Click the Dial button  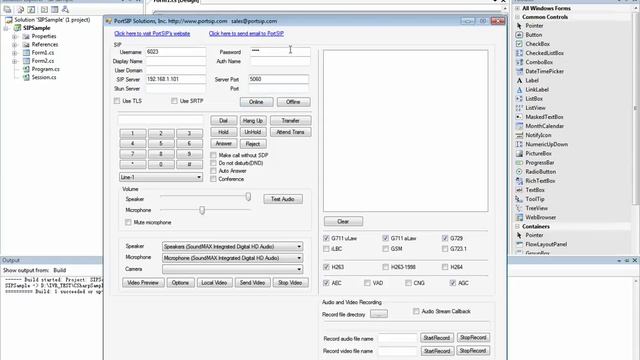click(x=223, y=121)
